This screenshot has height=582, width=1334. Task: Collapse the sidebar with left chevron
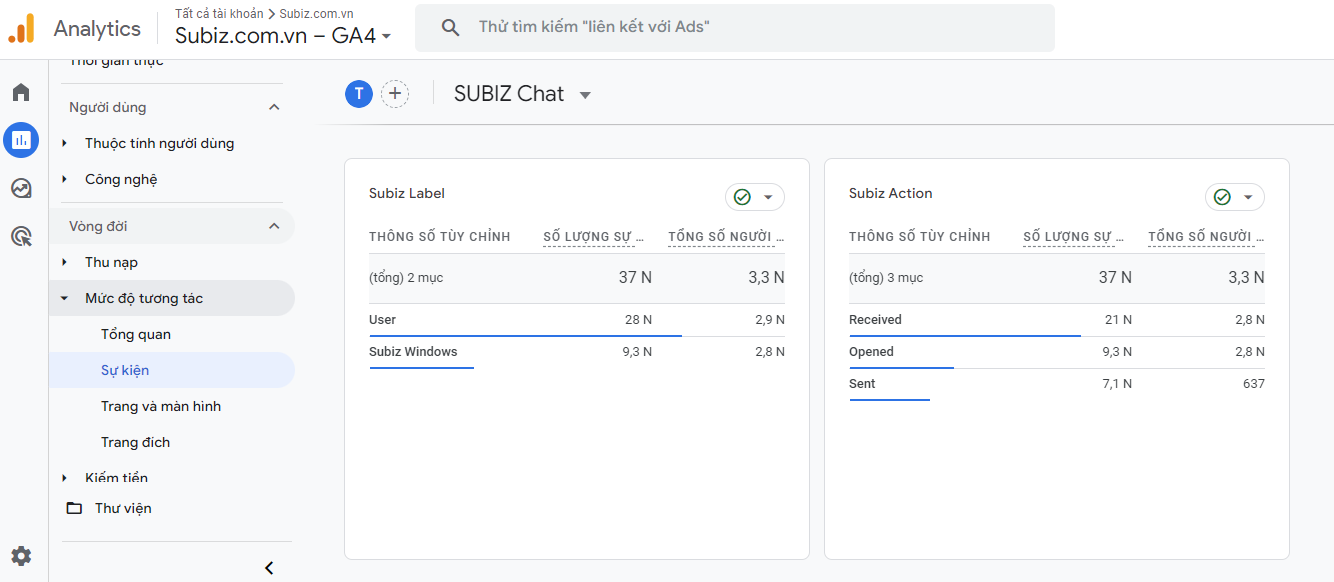pos(268,568)
